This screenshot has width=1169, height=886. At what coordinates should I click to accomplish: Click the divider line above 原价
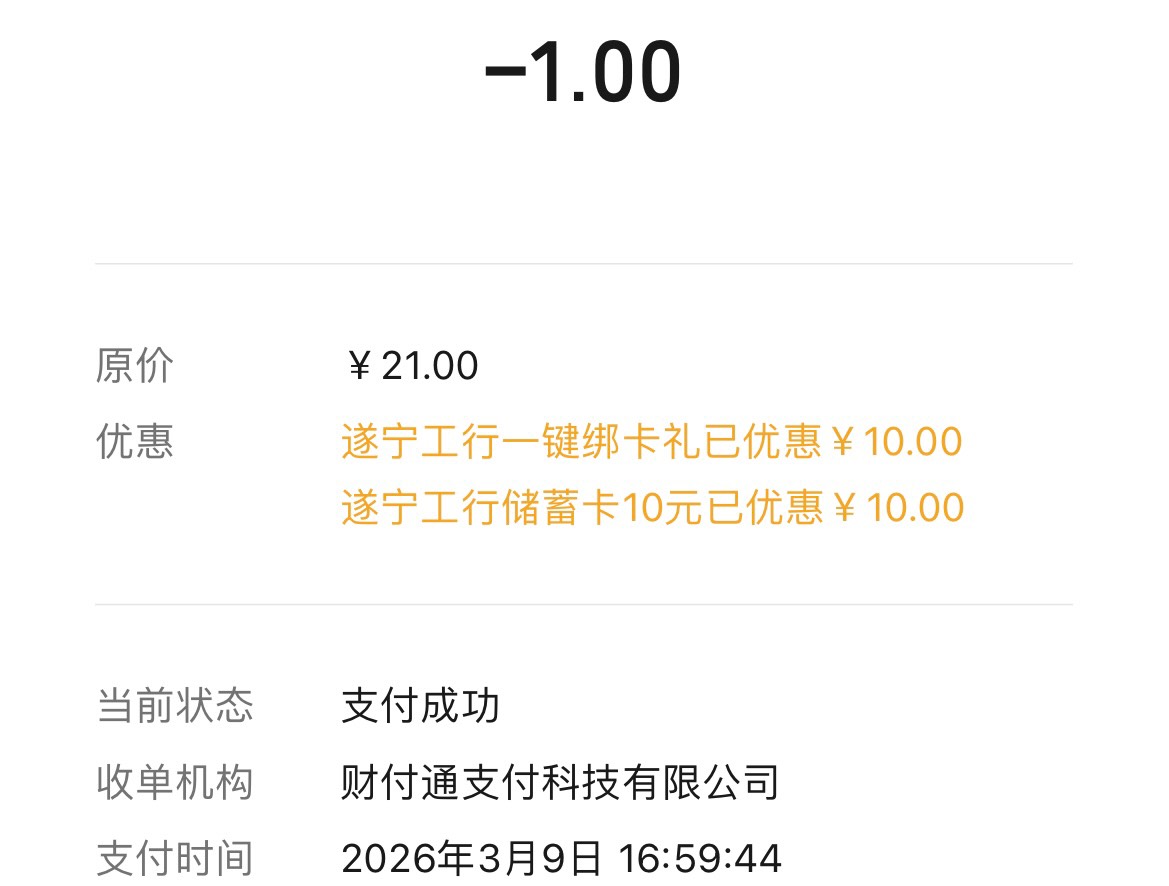(x=583, y=264)
